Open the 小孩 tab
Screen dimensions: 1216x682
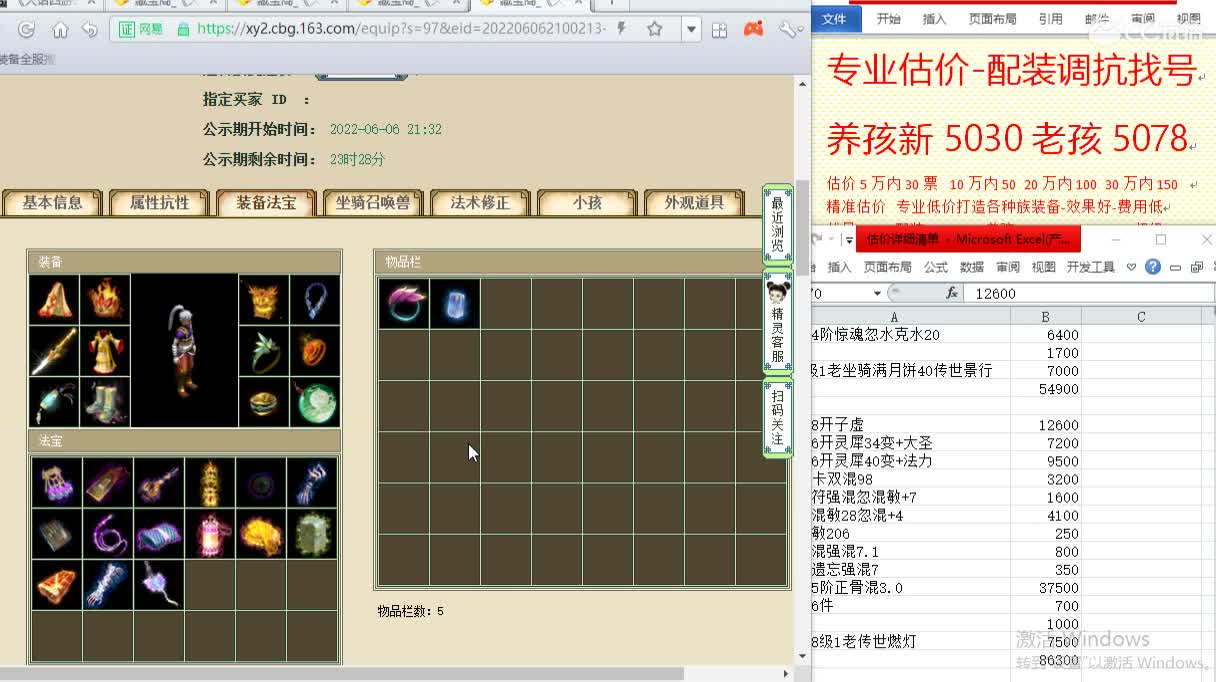587,202
